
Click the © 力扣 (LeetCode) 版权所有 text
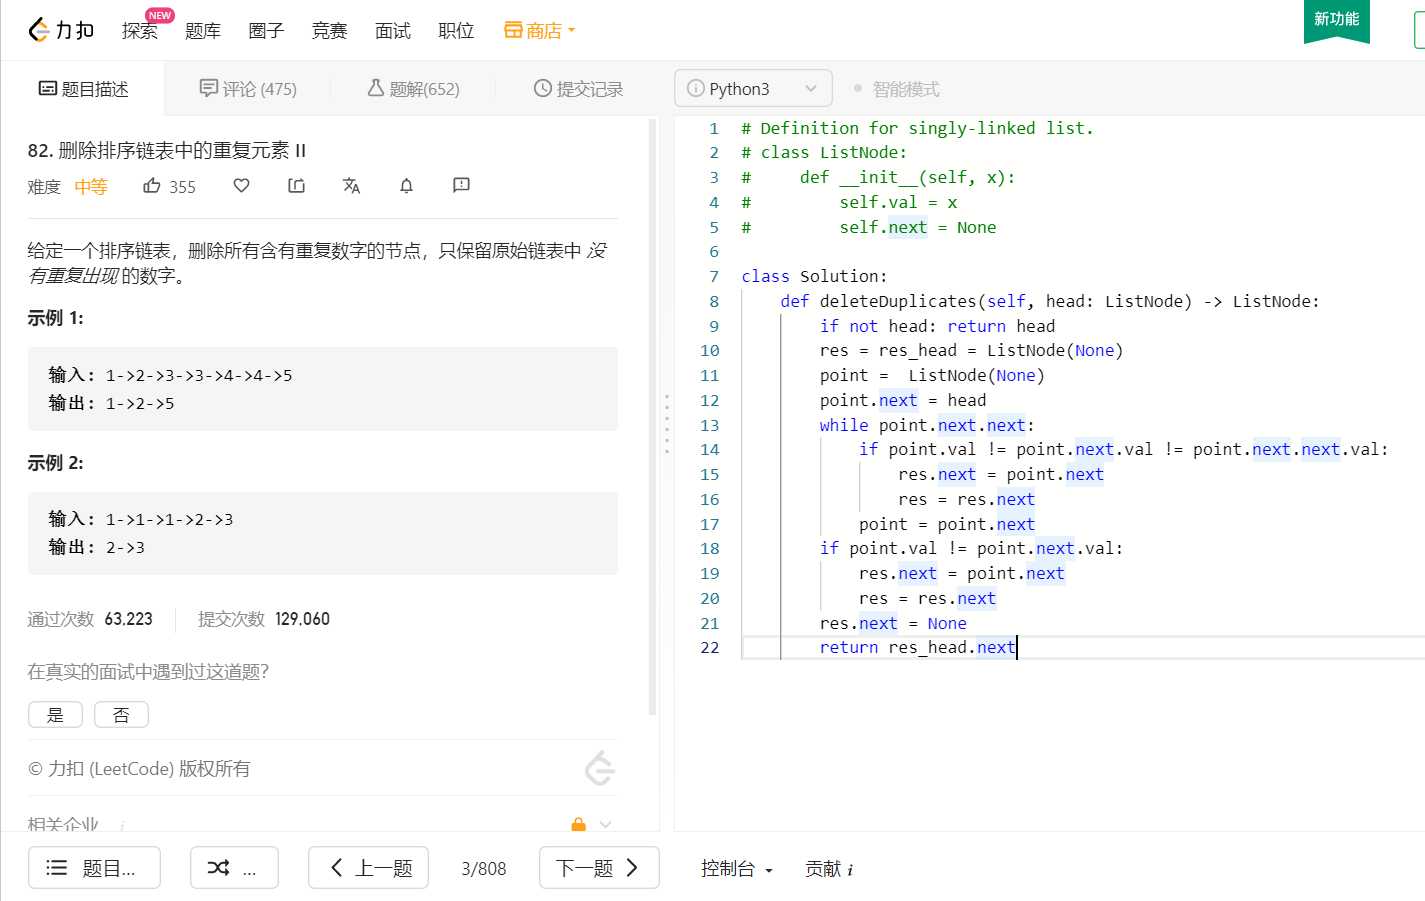pos(139,768)
